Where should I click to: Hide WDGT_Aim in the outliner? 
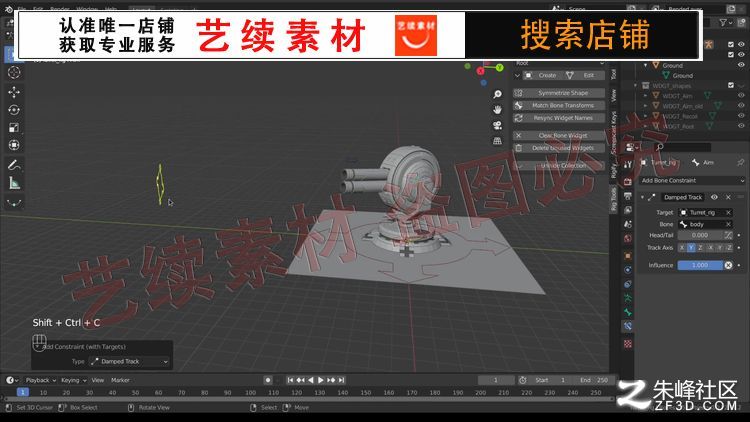(741, 96)
